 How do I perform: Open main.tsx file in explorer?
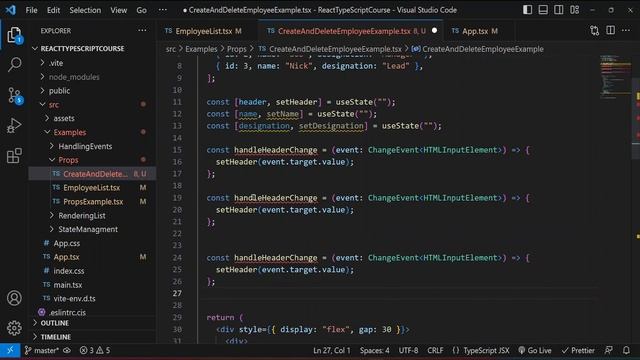click(68, 285)
